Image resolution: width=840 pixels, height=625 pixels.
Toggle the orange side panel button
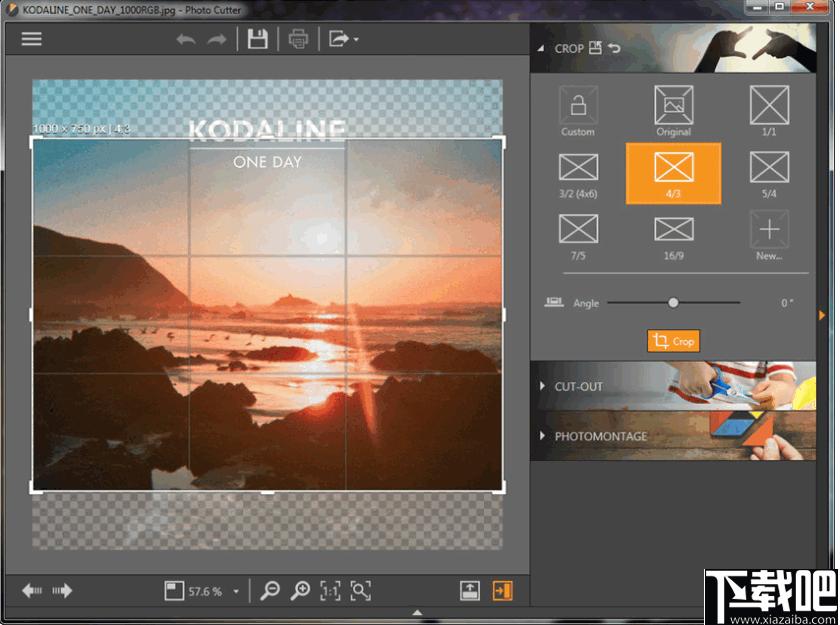click(x=502, y=591)
